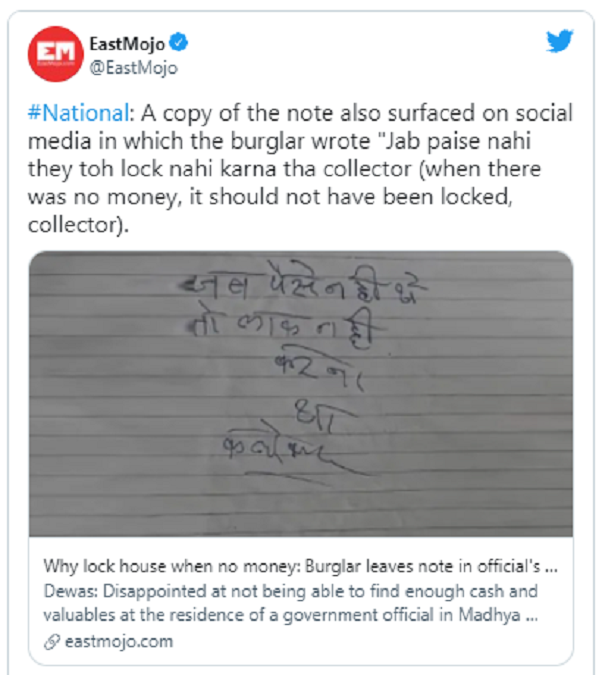
Task: Click the 'Dewas: Disappointed at not being' description
Action: point(291,591)
